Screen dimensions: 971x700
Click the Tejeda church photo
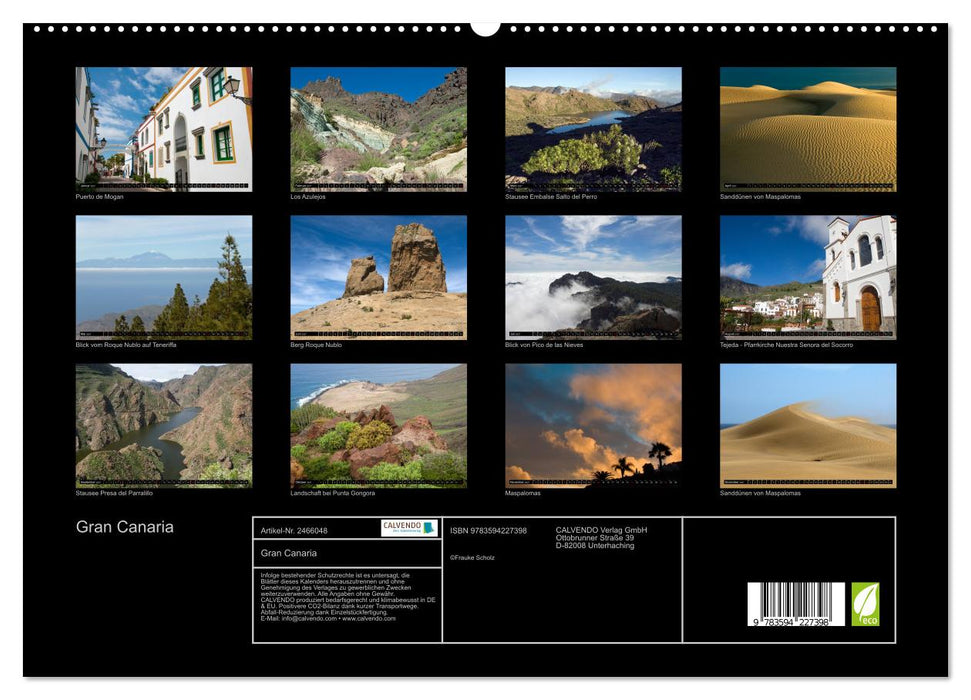[x=808, y=278]
